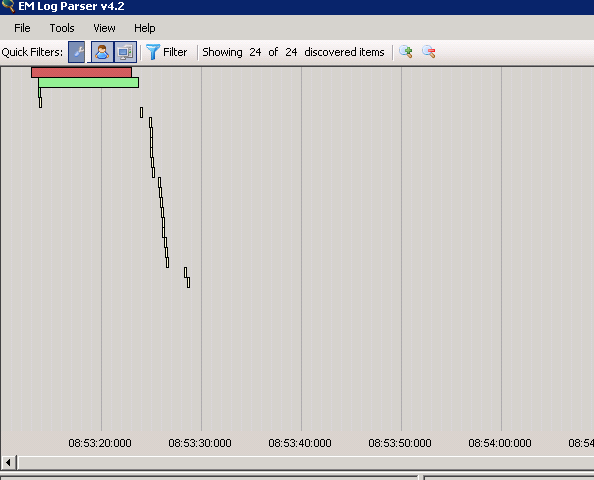Toggle the computer quick filter
Screen dimensions: 594x480
click(125, 52)
